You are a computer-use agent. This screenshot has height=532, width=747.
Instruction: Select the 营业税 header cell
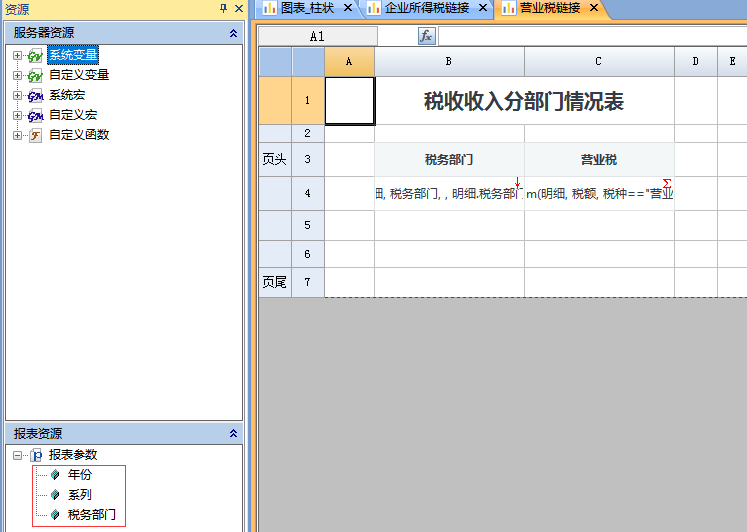click(598, 159)
